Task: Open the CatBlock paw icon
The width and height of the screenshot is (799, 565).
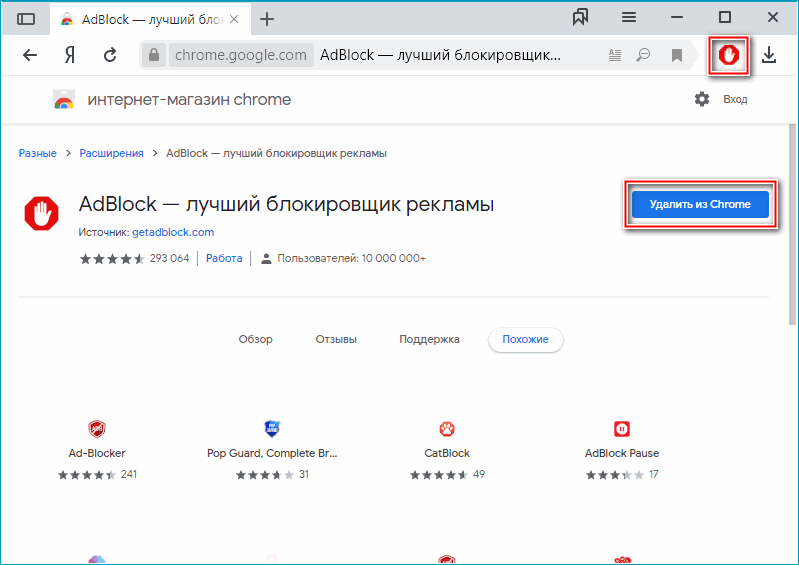Action: 447,429
